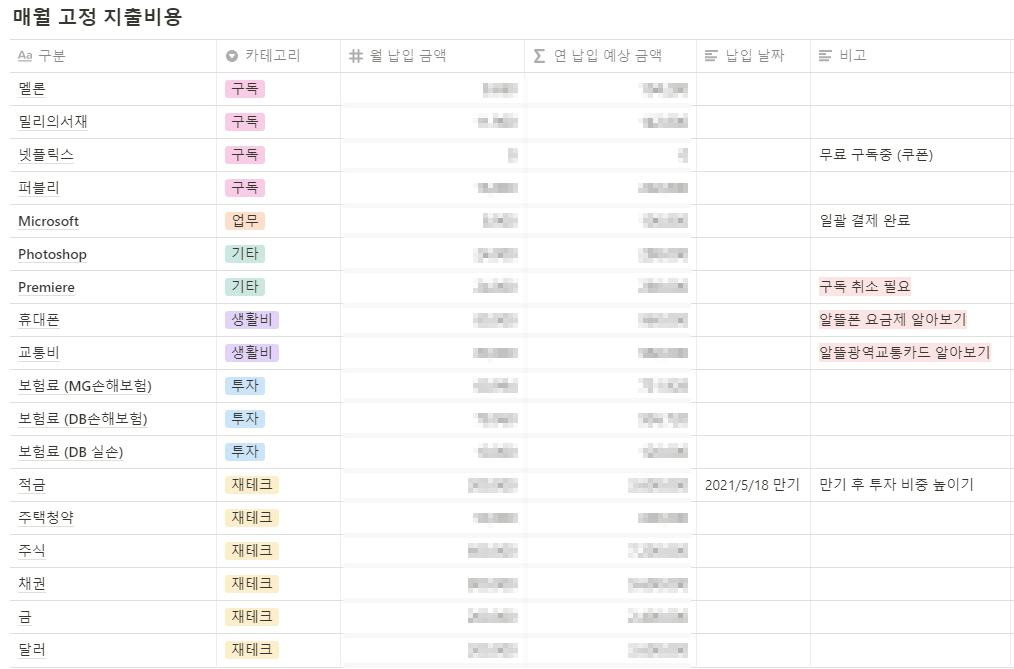Open the 주택청약 row

[x=46, y=517]
